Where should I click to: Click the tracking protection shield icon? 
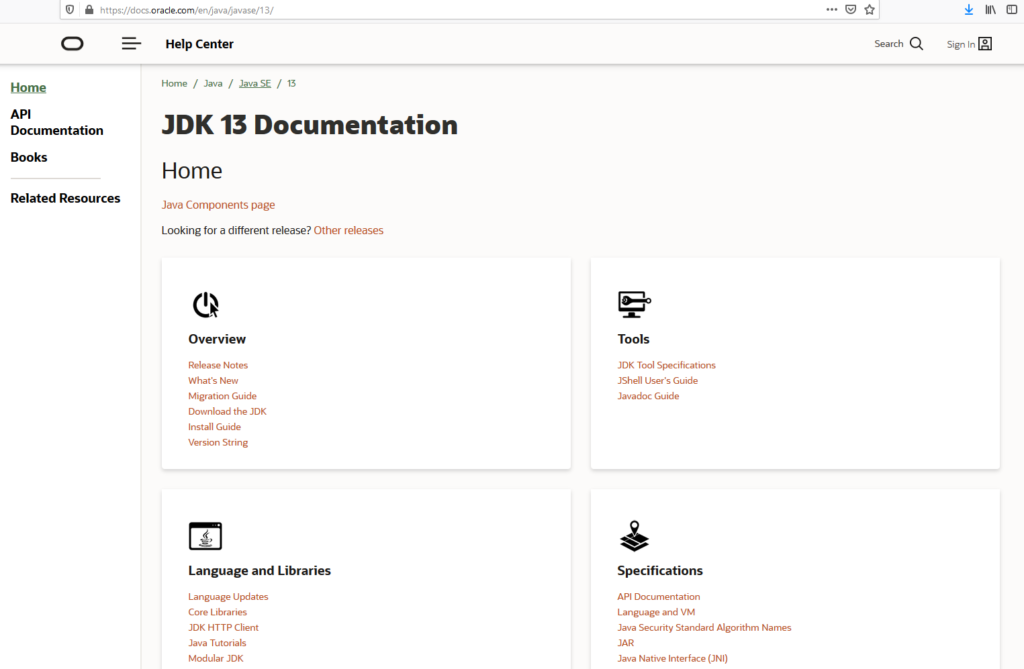(x=70, y=9)
